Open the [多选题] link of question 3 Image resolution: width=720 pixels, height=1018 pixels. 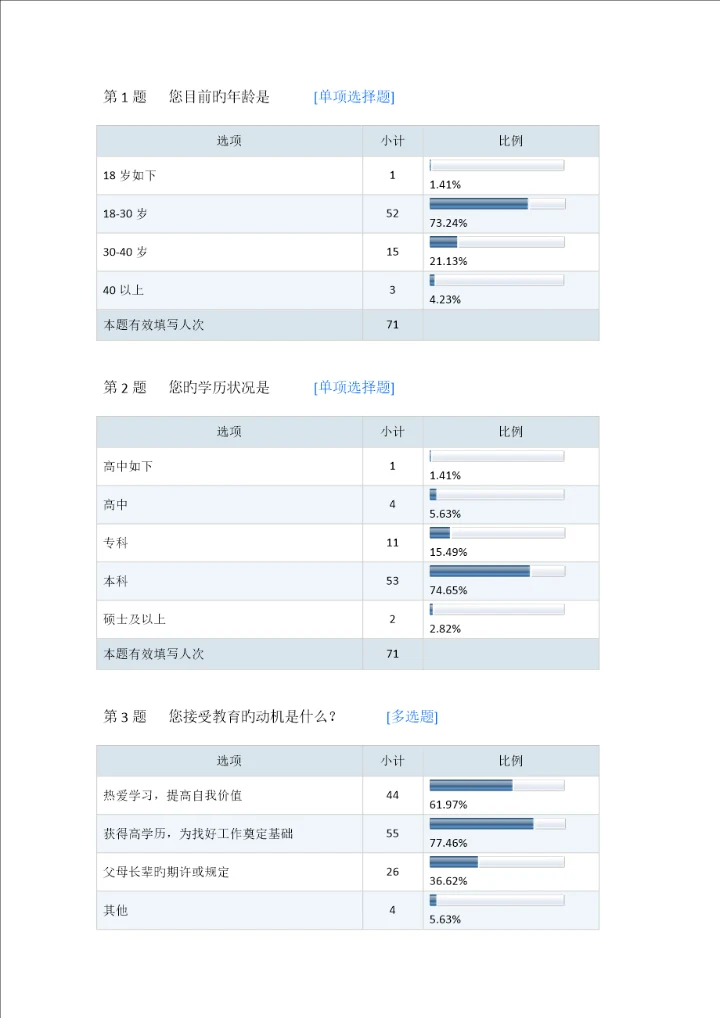(x=412, y=717)
